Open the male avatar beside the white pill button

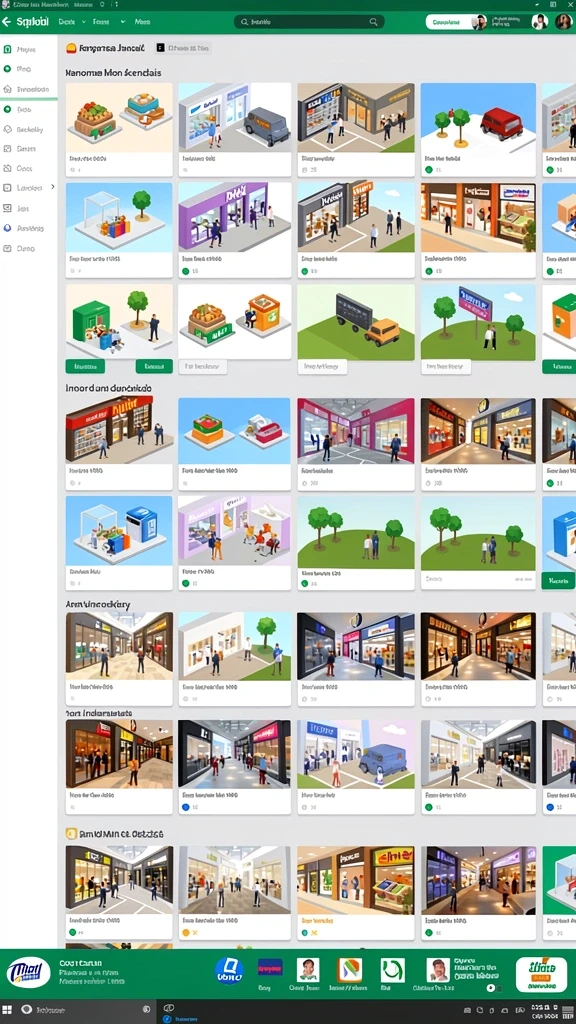point(480,22)
